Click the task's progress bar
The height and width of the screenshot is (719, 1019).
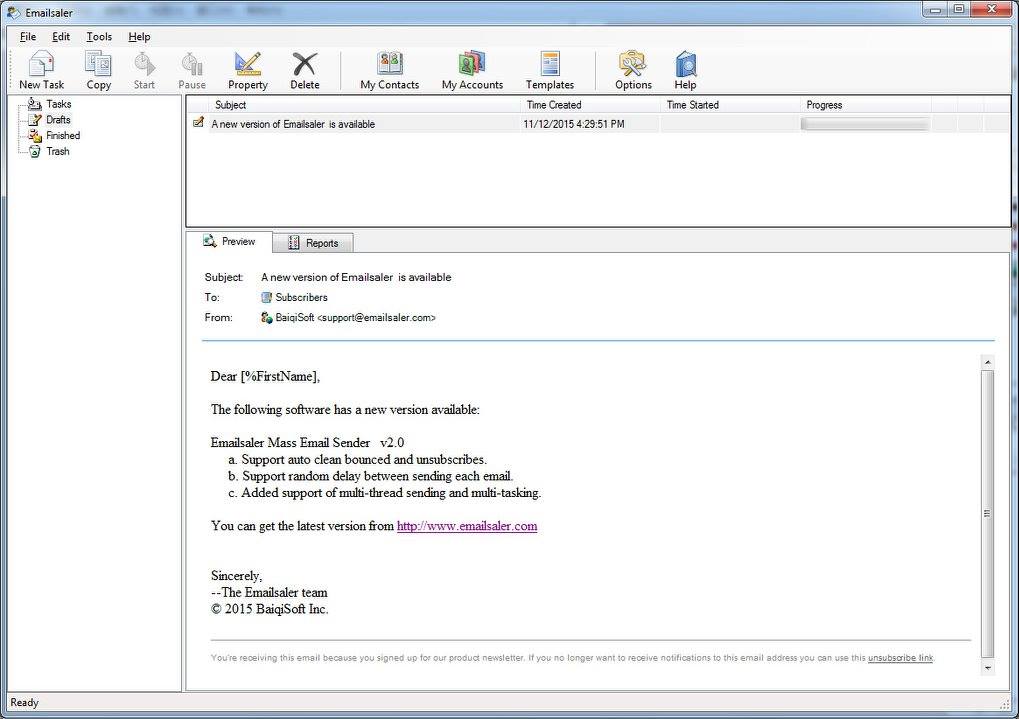[865, 124]
